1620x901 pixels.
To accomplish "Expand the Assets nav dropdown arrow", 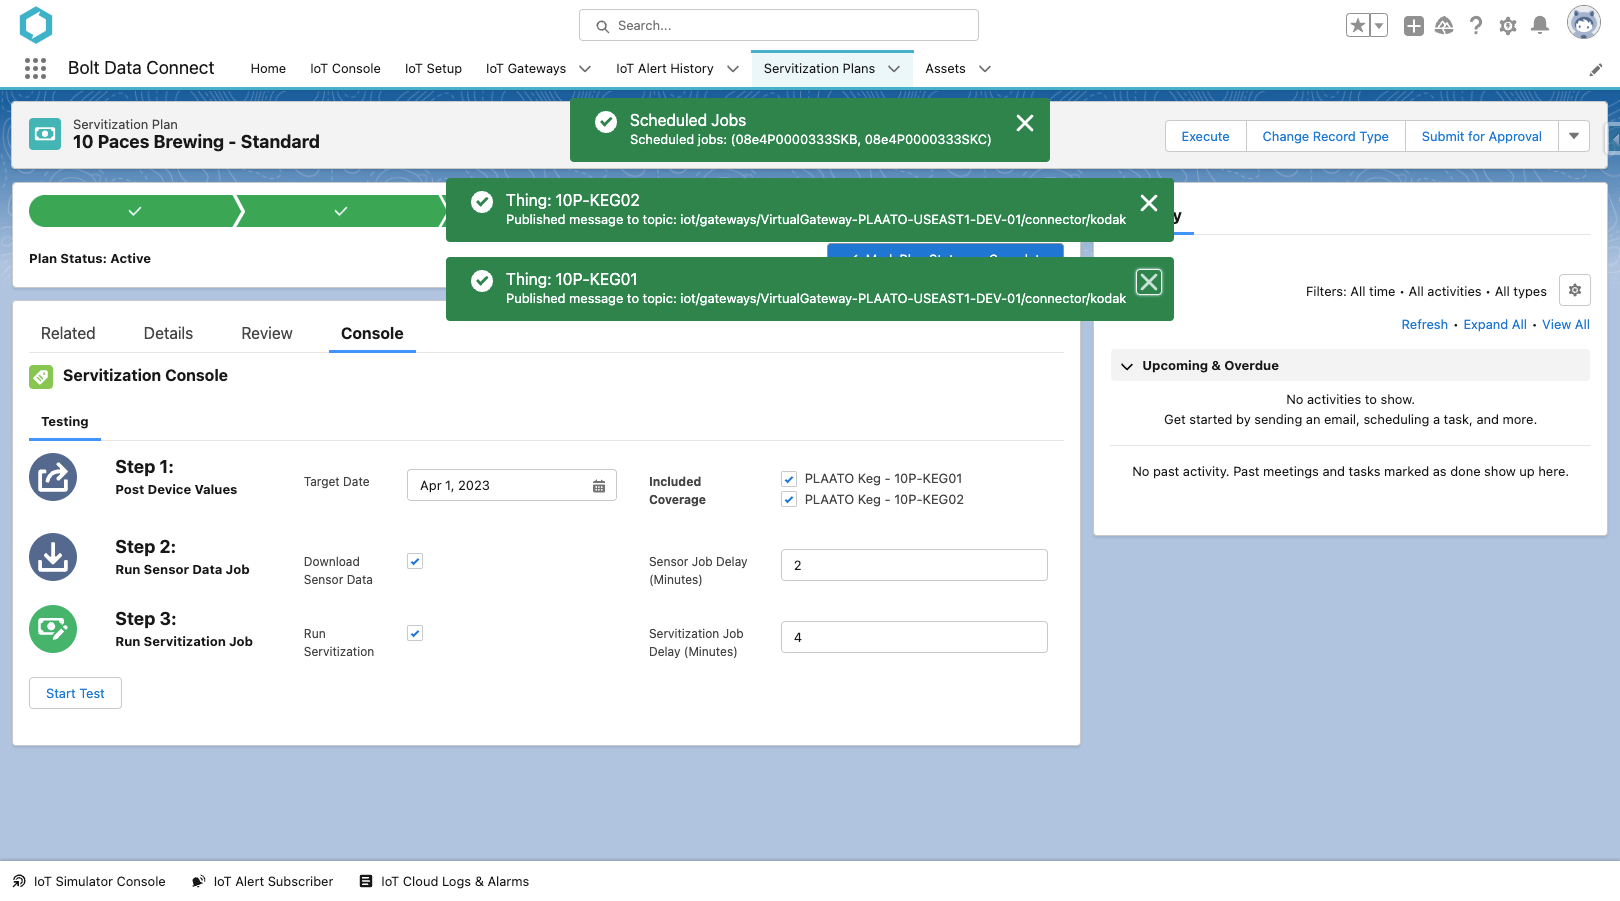I will tap(985, 69).
